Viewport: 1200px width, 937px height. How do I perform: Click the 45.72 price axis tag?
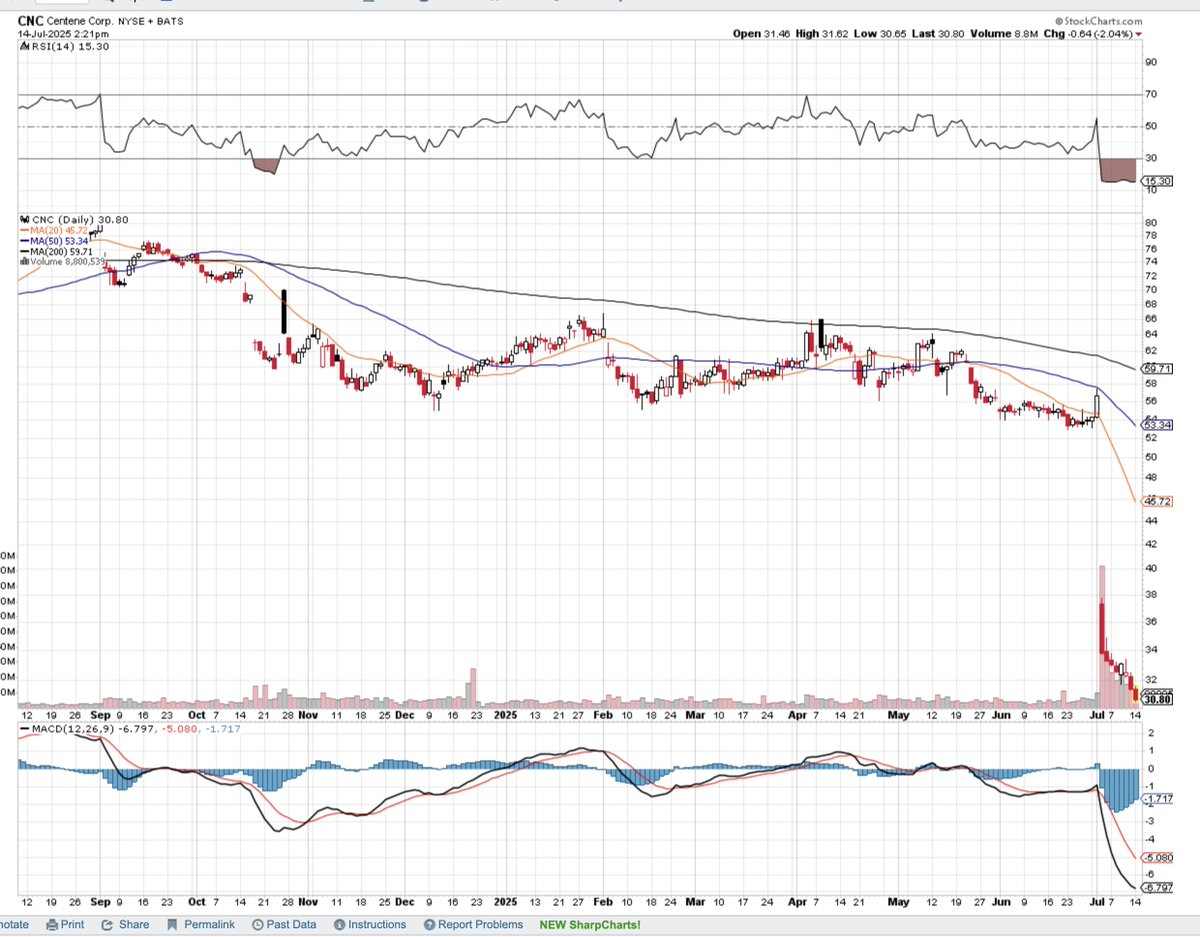pos(1157,501)
